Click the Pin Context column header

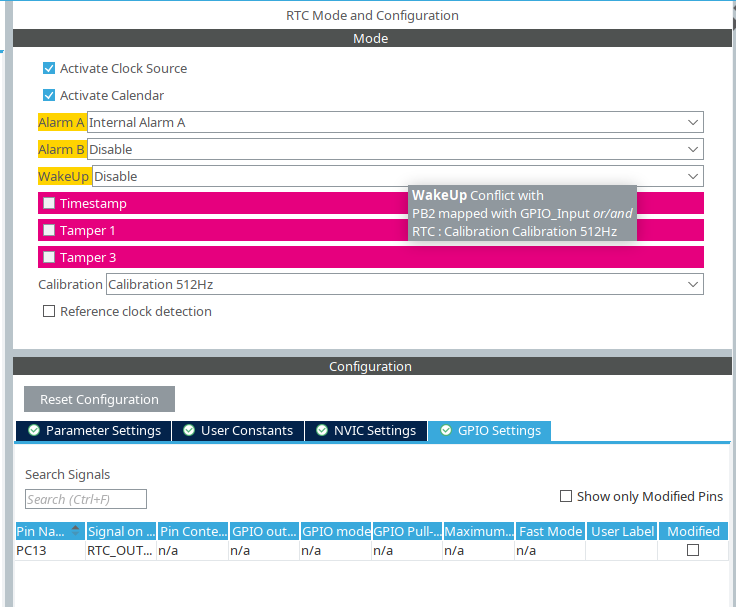point(193,531)
